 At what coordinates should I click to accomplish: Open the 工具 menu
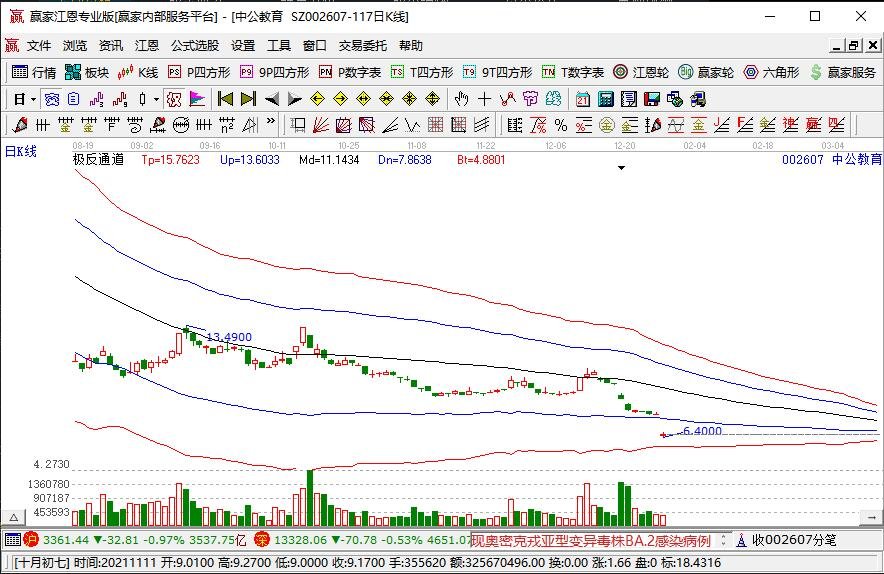tap(279, 46)
